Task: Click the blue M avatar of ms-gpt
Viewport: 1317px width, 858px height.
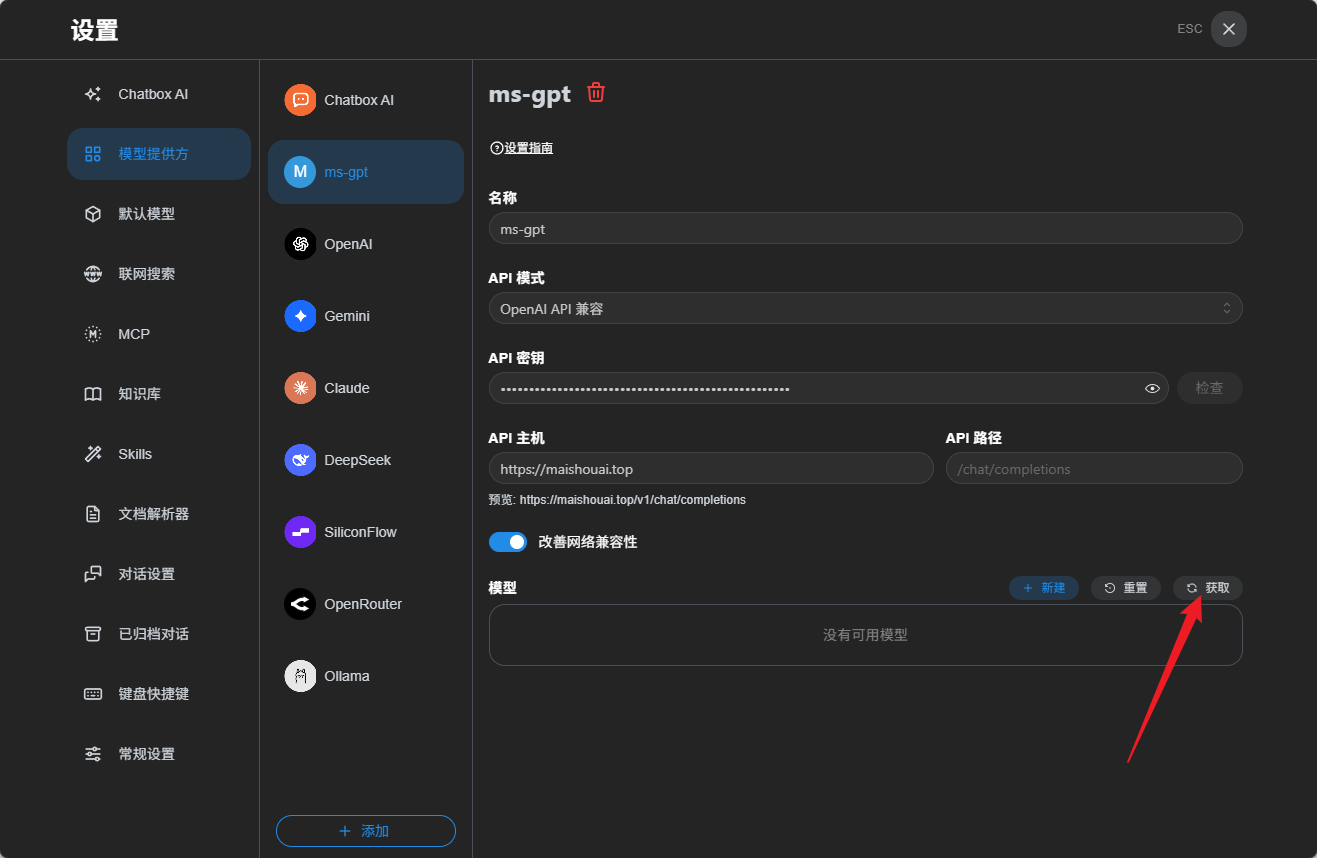Action: tap(300, 172)
